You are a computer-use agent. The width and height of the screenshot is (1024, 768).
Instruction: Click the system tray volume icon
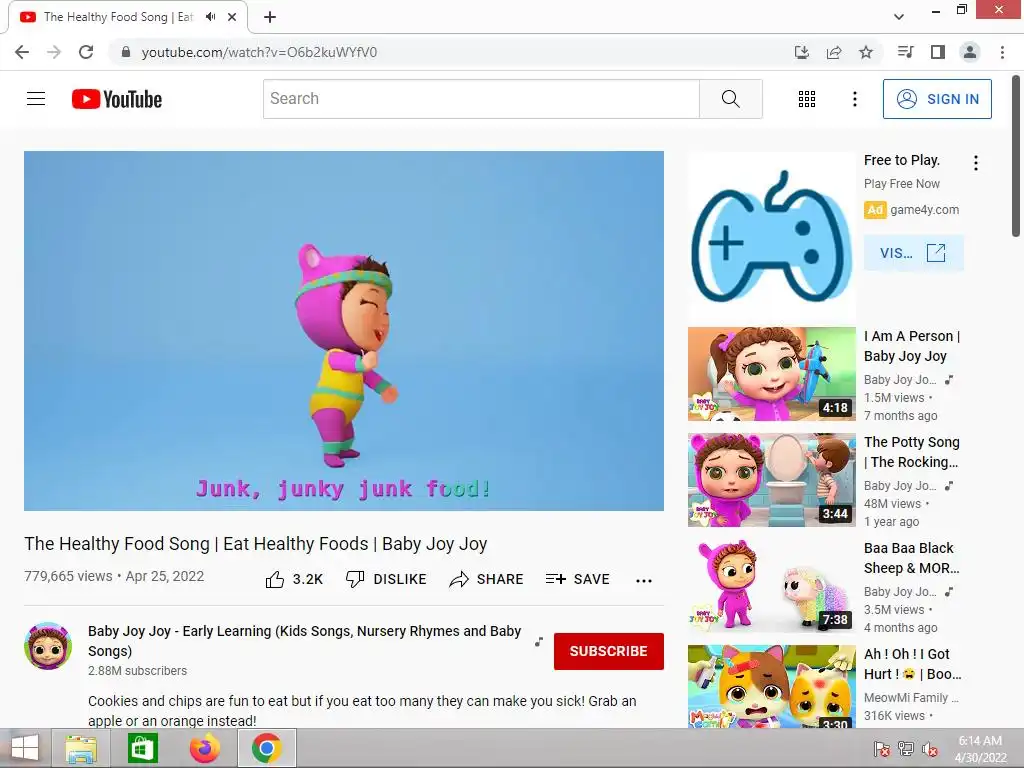point(930,749)
